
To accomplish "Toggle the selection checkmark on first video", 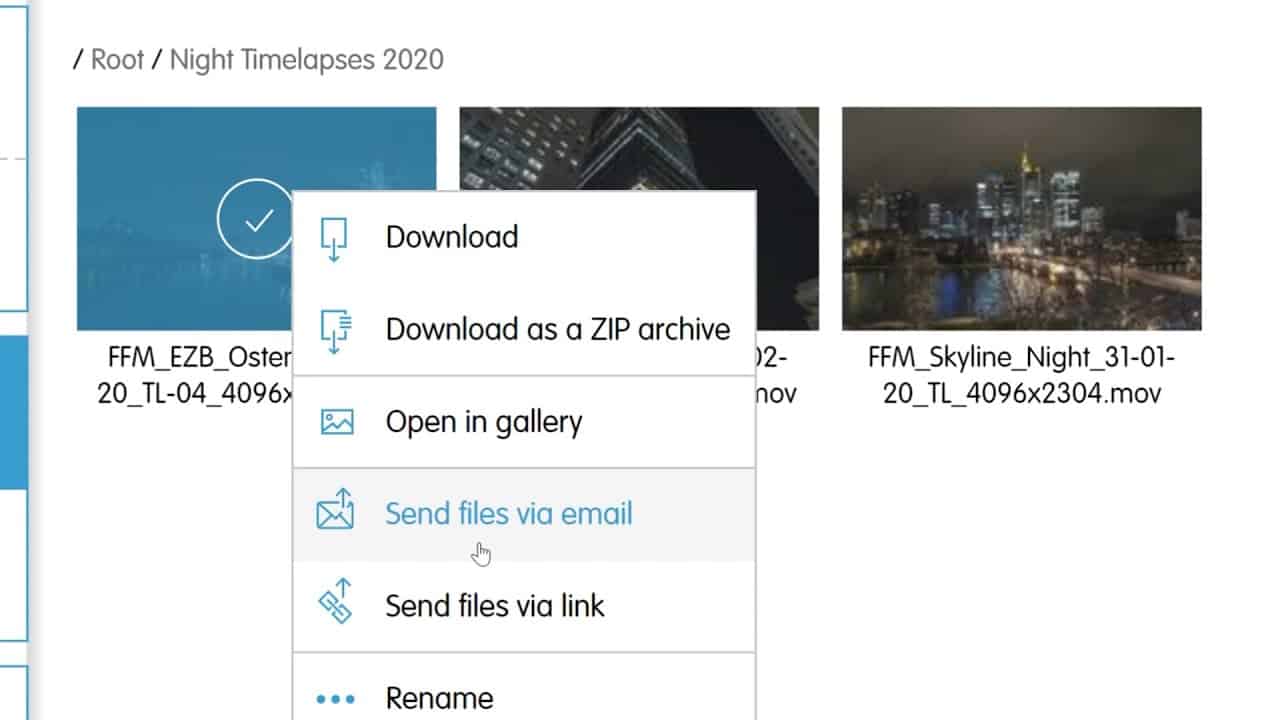I will click(256, 219).
